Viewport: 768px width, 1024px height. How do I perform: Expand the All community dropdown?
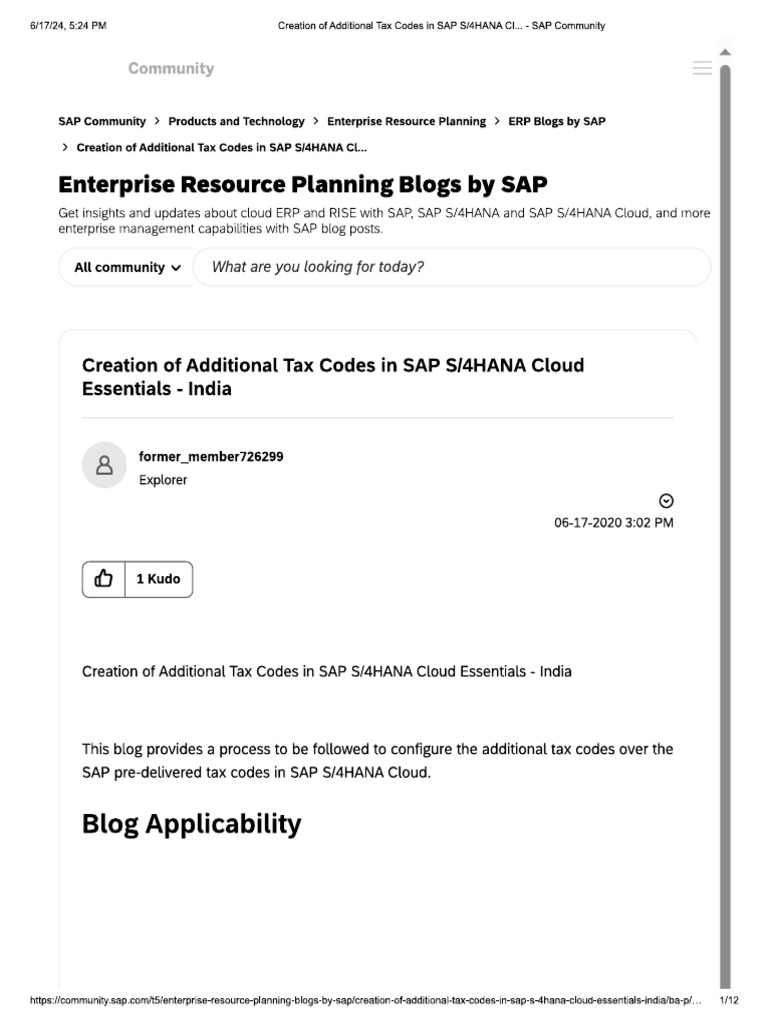pos(127,267)
